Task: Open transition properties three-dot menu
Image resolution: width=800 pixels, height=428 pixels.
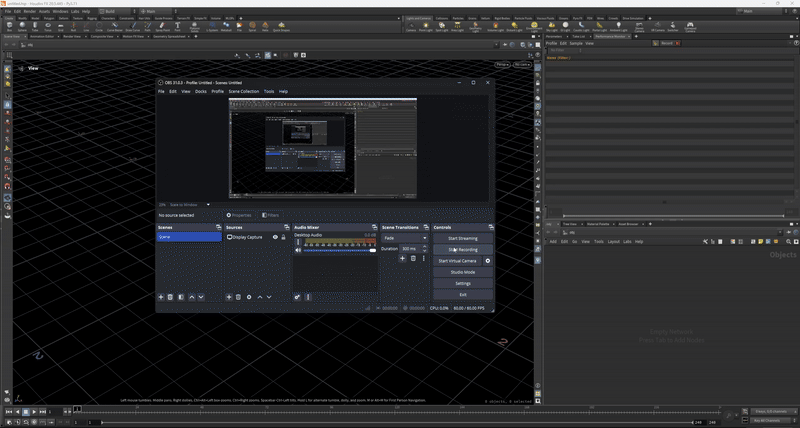Action: coord(423,259)
